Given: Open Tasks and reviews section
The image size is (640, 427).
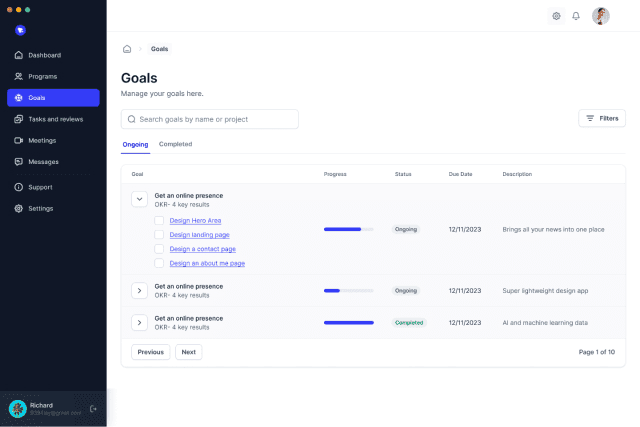Looking at the screenshot, I should 55,119.
